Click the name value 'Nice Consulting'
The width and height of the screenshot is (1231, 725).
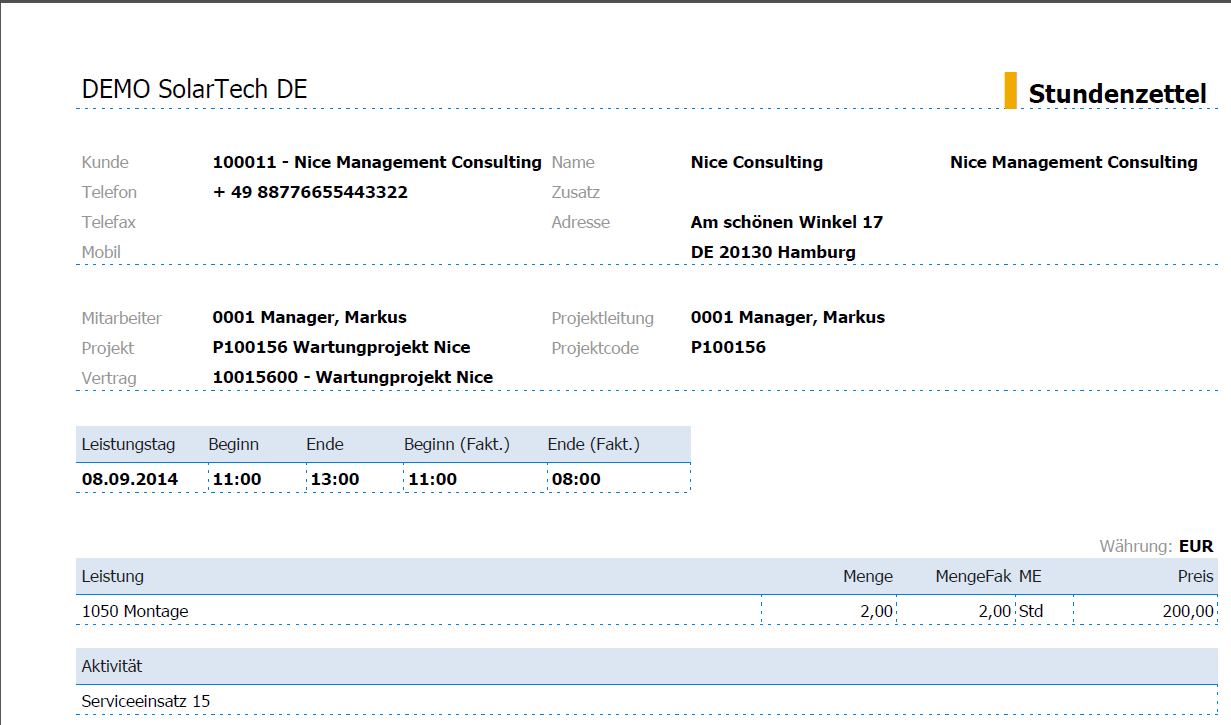click(x=757, y=162)
